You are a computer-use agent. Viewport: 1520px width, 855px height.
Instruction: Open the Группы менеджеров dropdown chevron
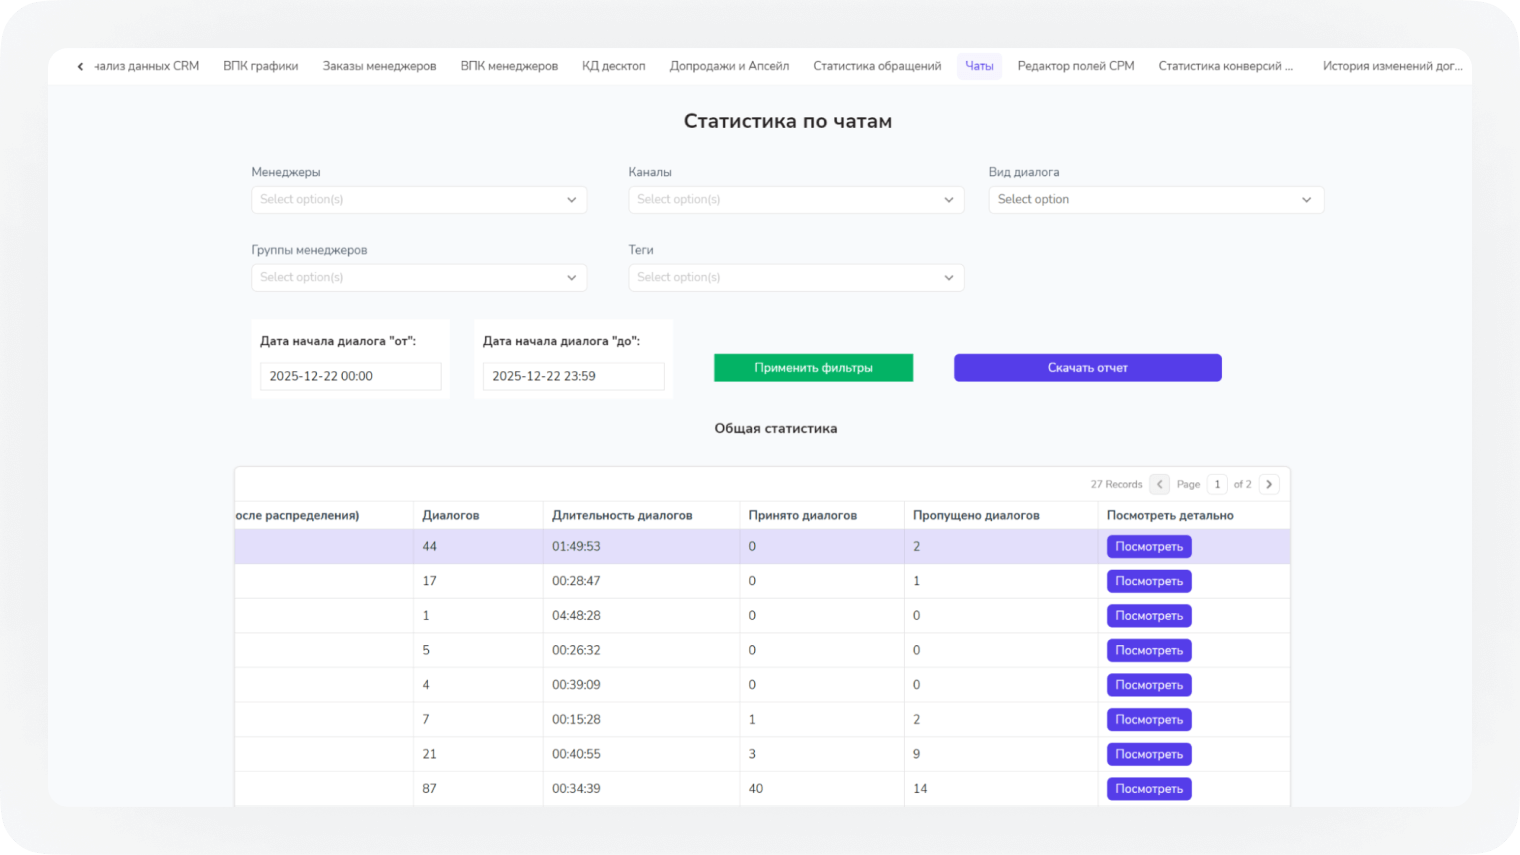tap(572, 277)
